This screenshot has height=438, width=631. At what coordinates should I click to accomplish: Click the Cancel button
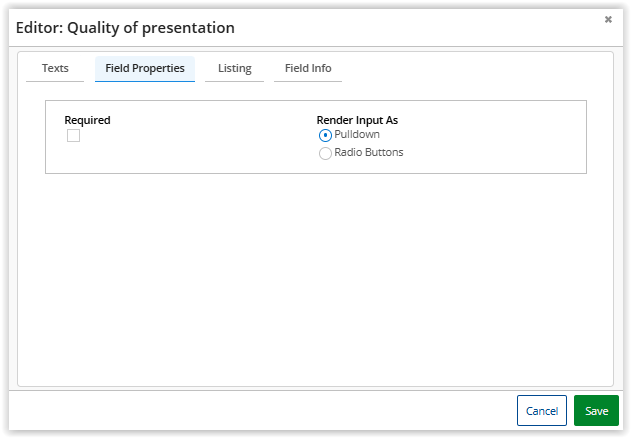pyautogui.click(x=541, y=411)
